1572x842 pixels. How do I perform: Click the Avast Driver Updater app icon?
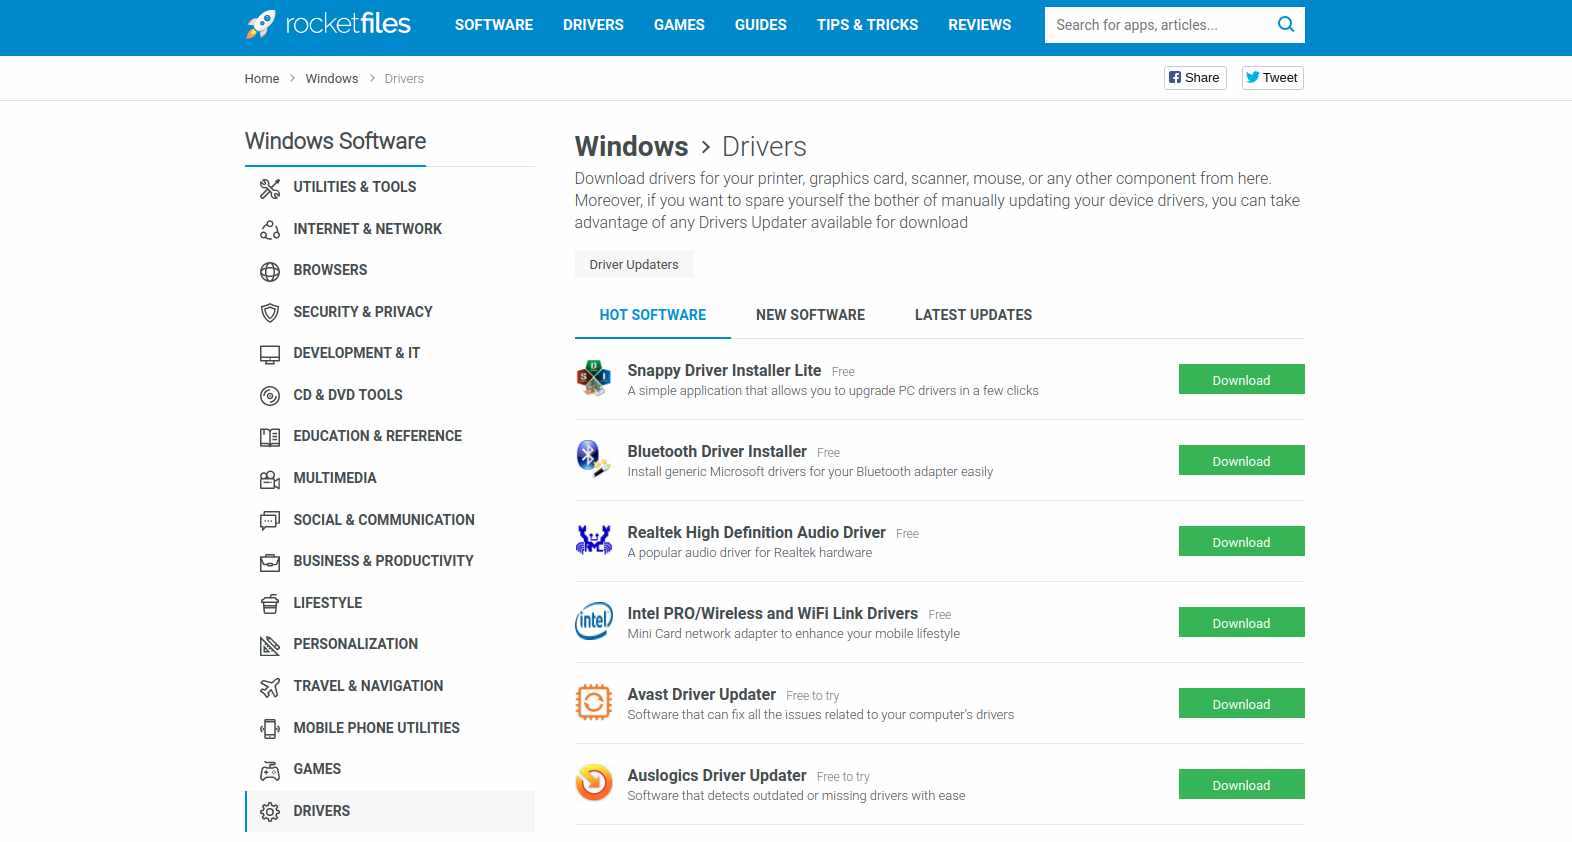click(x=594, y=703)
